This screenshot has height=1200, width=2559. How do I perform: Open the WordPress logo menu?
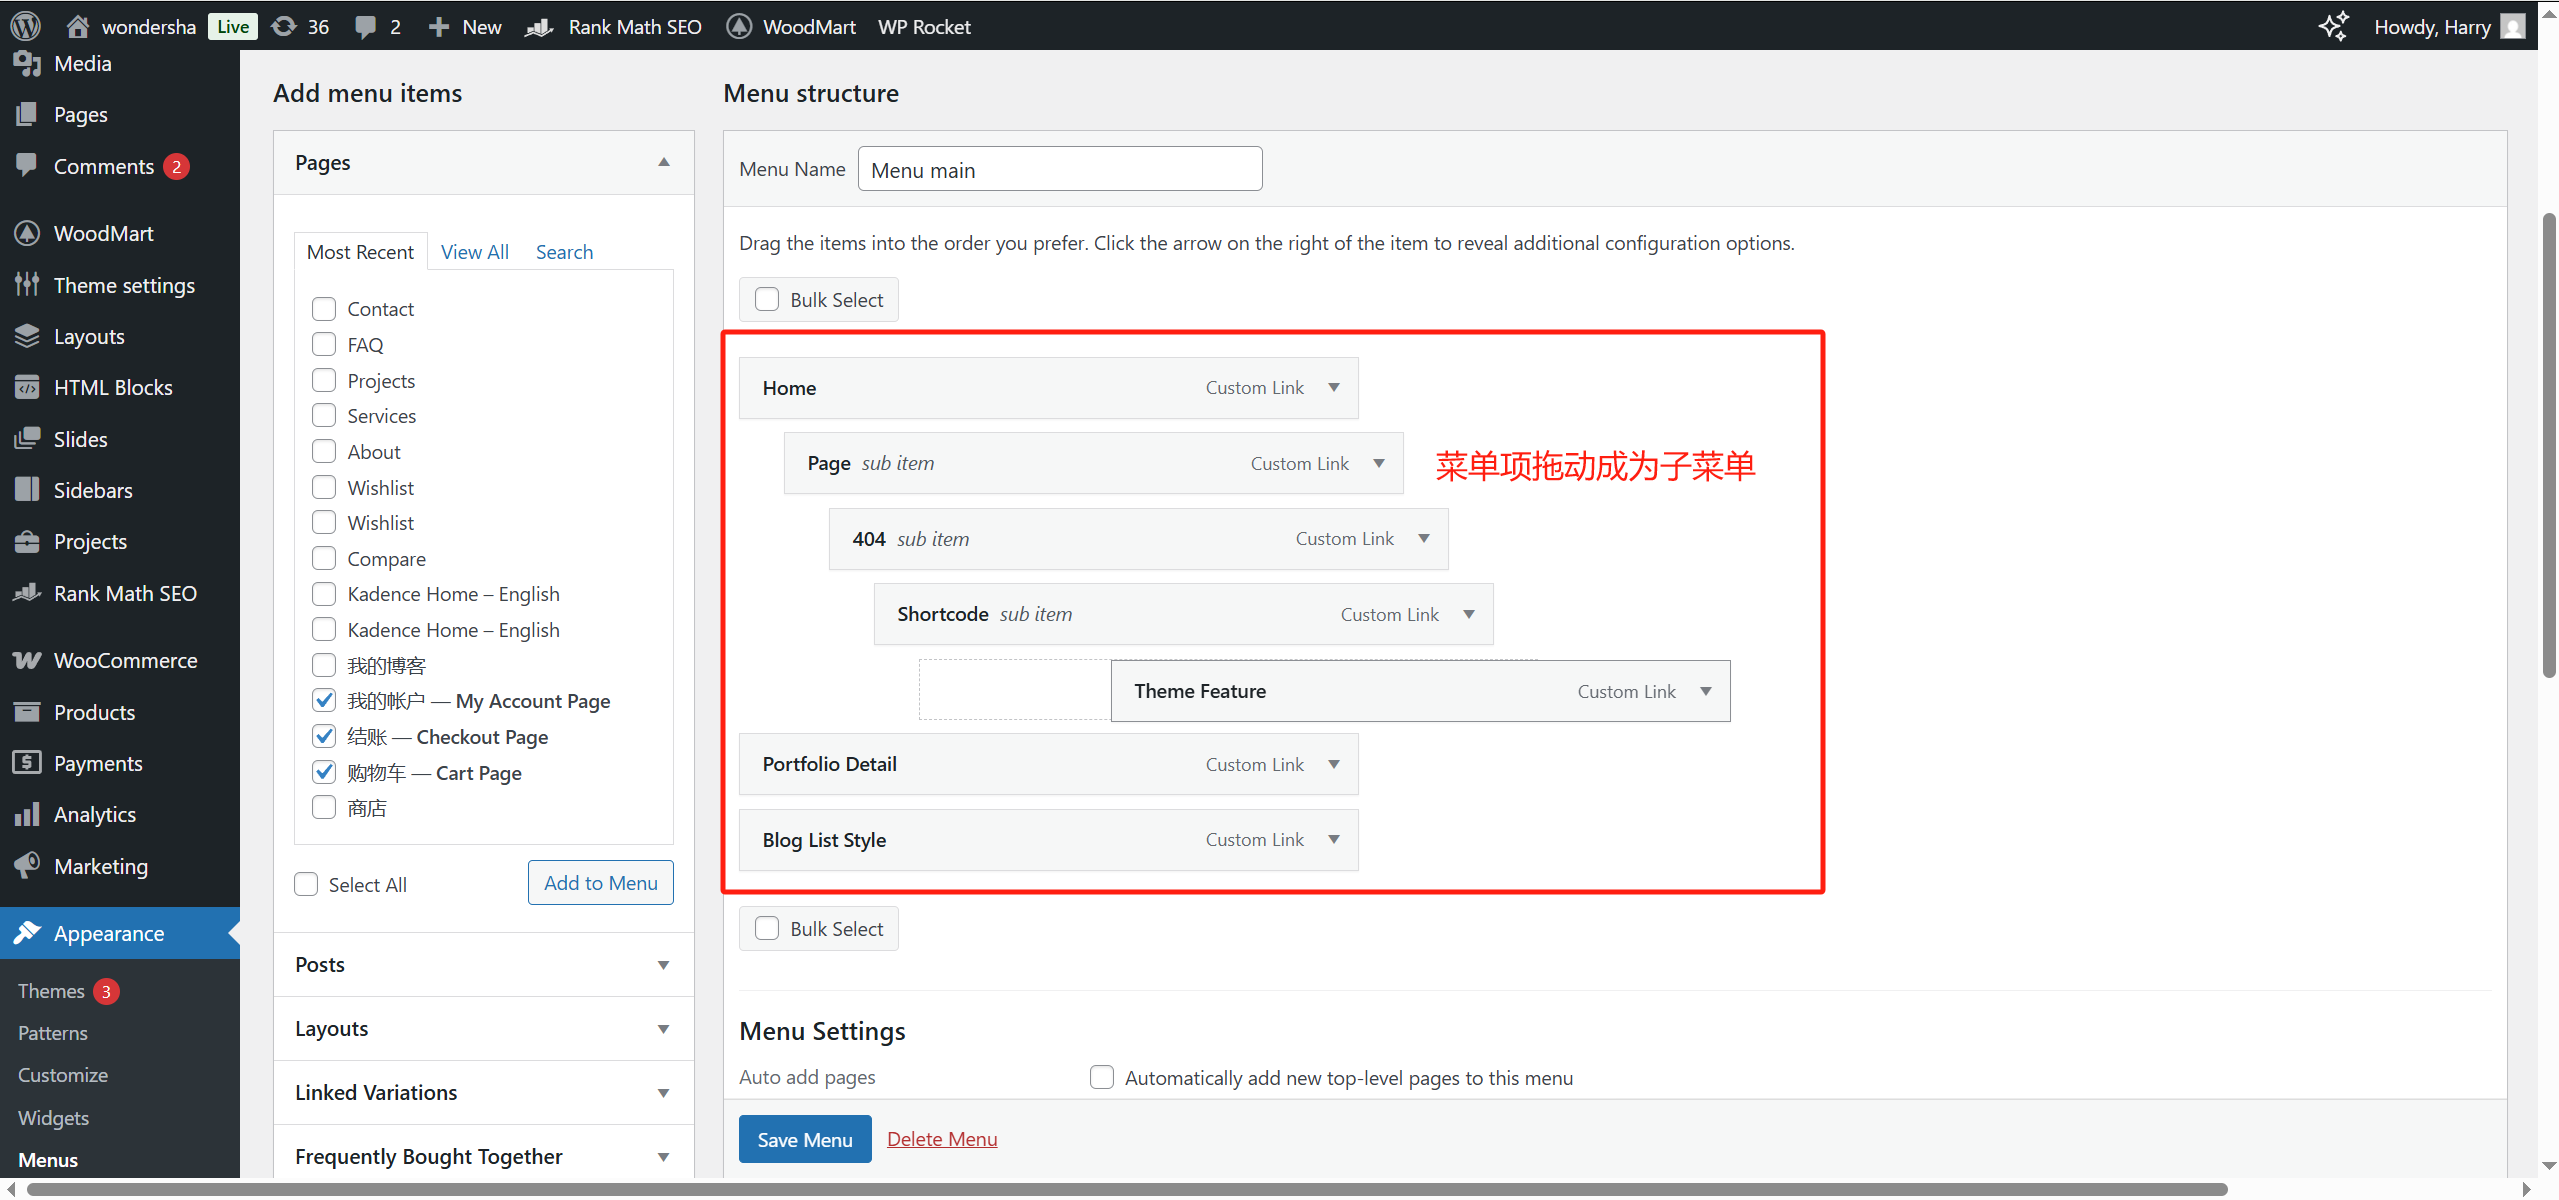(24, 26)
